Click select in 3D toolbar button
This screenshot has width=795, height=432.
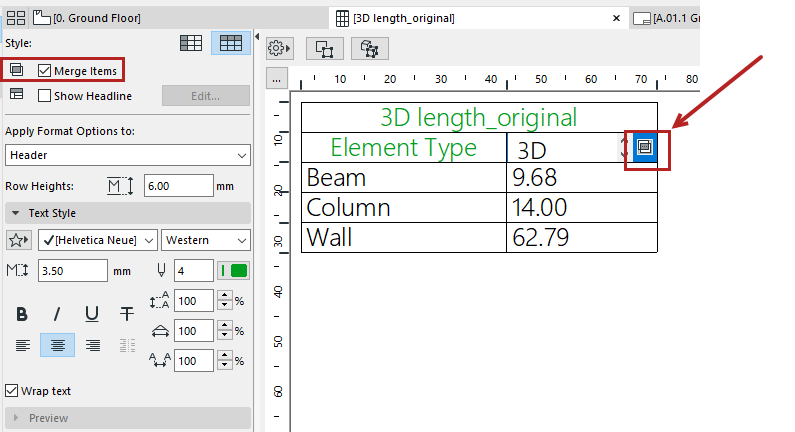(x=368, y=48)
